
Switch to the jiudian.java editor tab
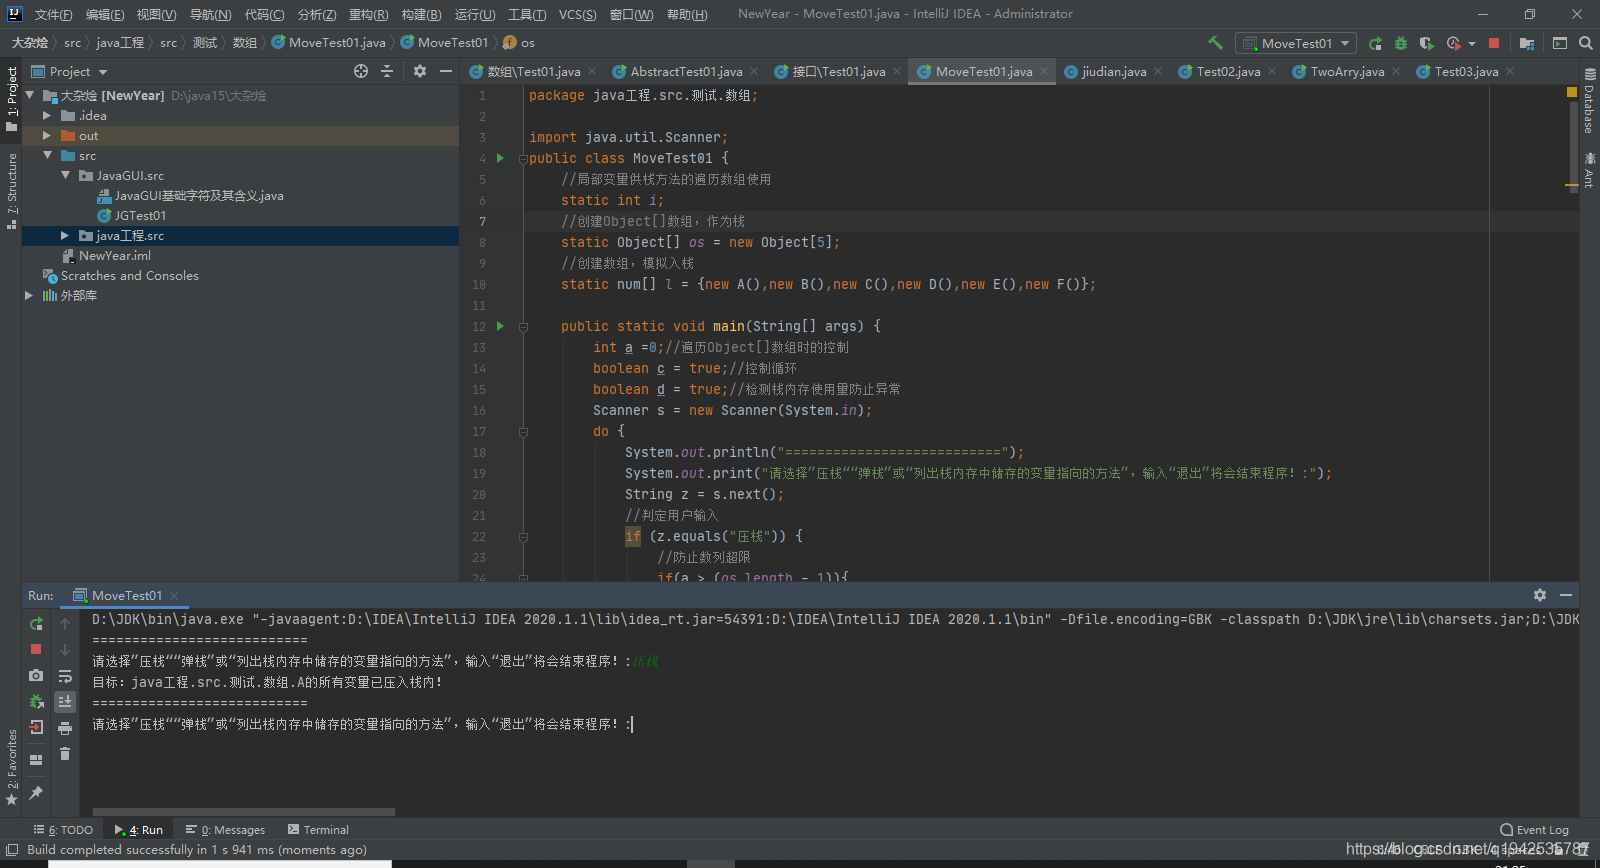(x=1113, y=72)
